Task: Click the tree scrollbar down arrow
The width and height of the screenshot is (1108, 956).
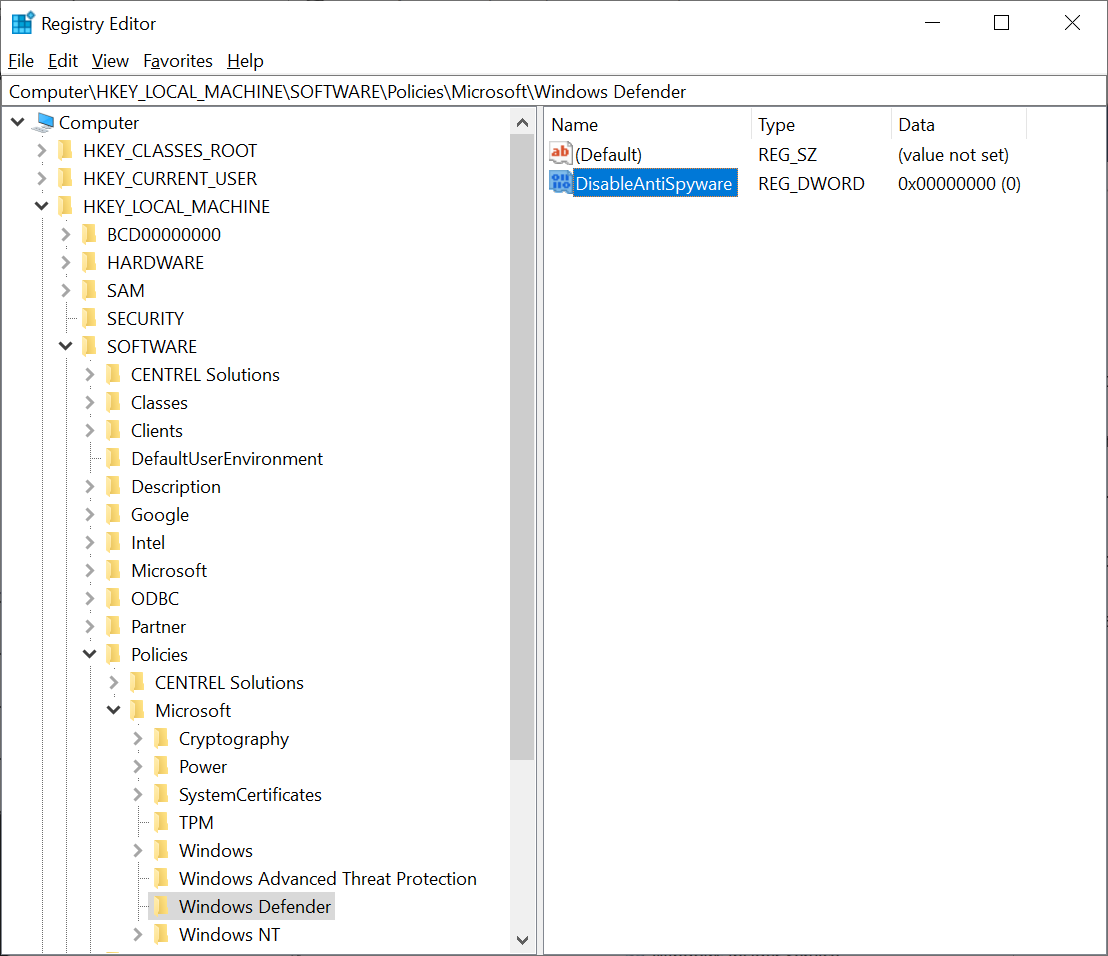Action: [522, 940]
